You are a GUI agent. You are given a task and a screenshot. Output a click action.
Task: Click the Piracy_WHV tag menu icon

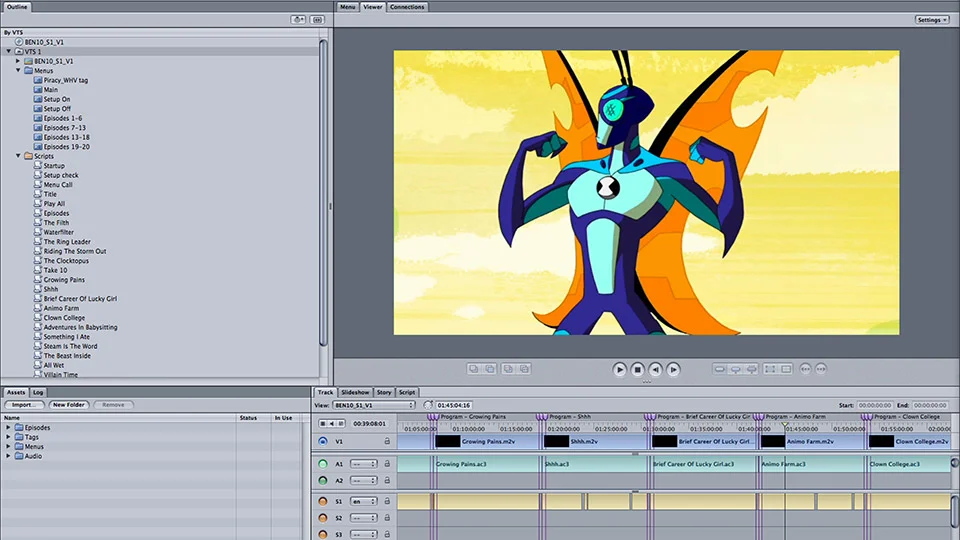coord(38,80)
